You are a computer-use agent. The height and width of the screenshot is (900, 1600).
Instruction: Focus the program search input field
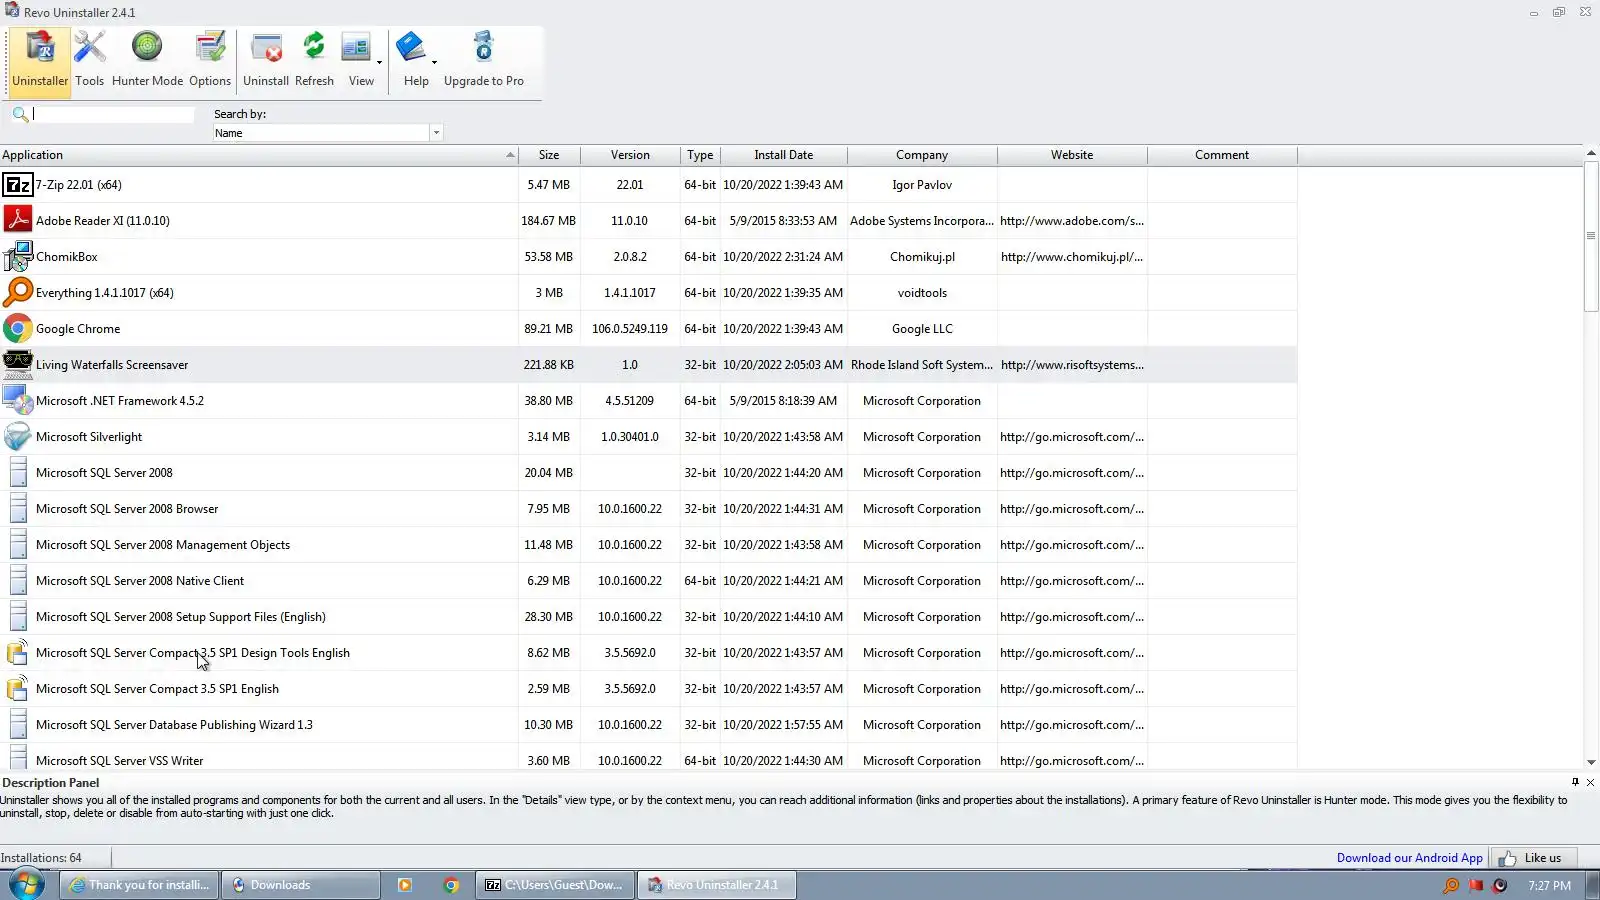(x=113, y=114)
